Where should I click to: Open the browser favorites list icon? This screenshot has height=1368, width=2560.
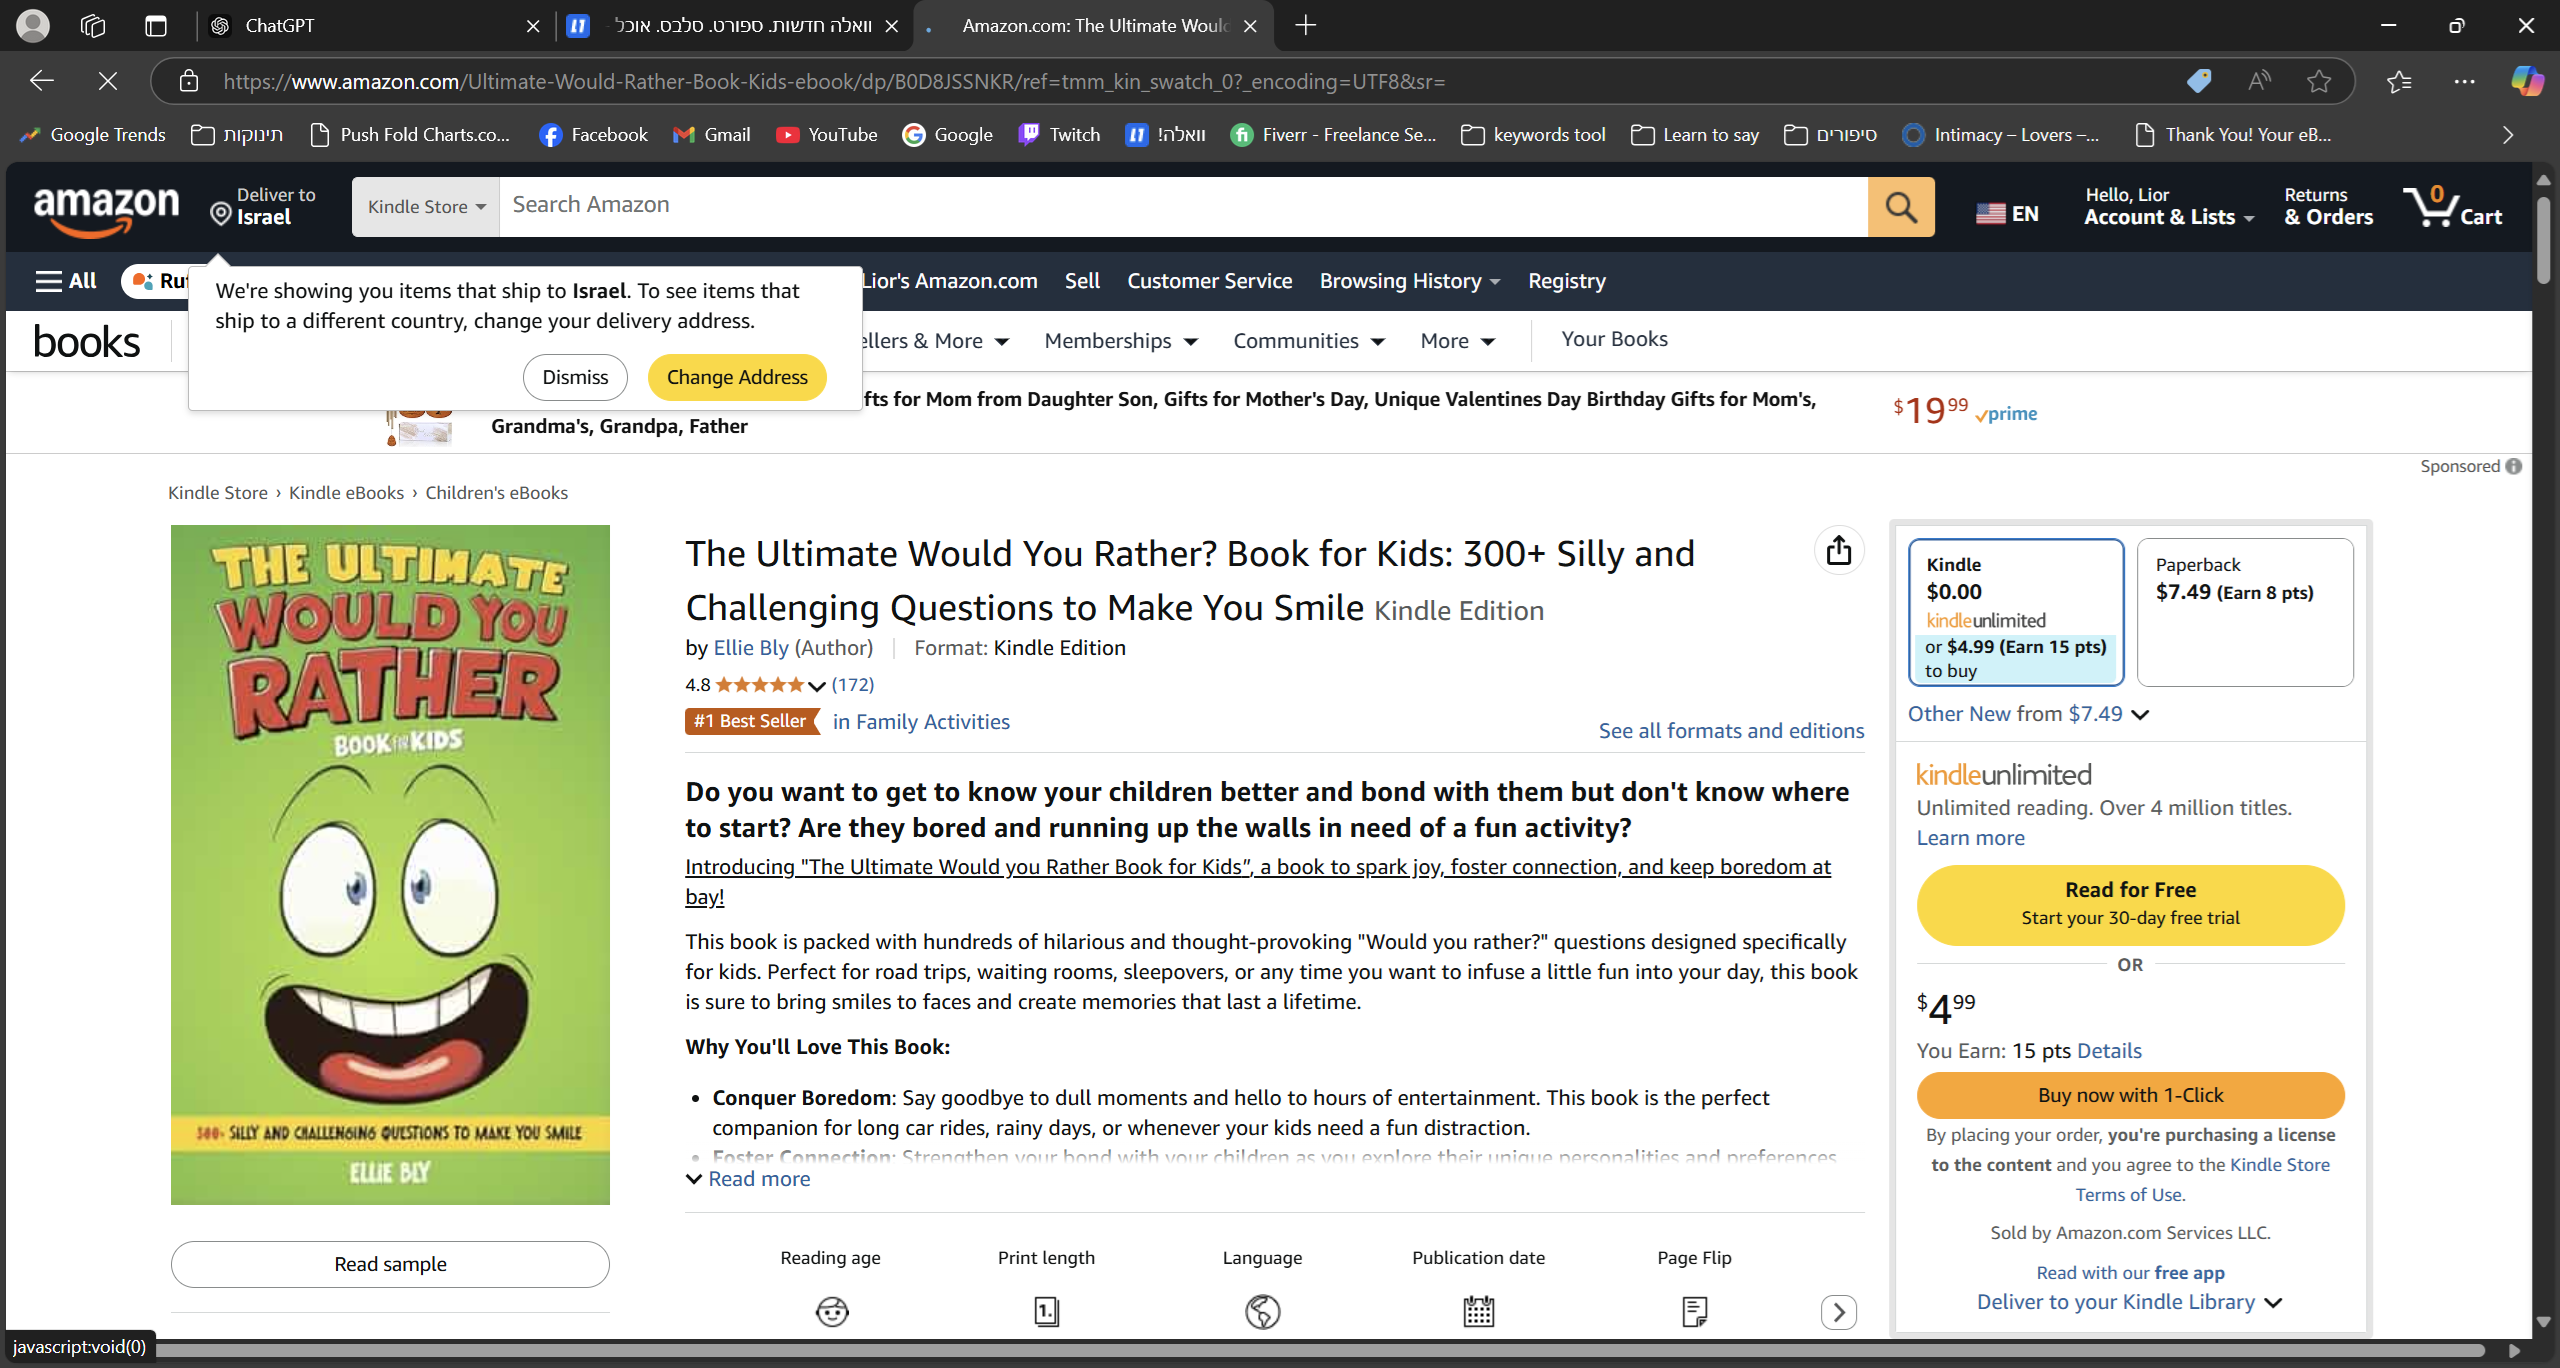[2399, 81]
